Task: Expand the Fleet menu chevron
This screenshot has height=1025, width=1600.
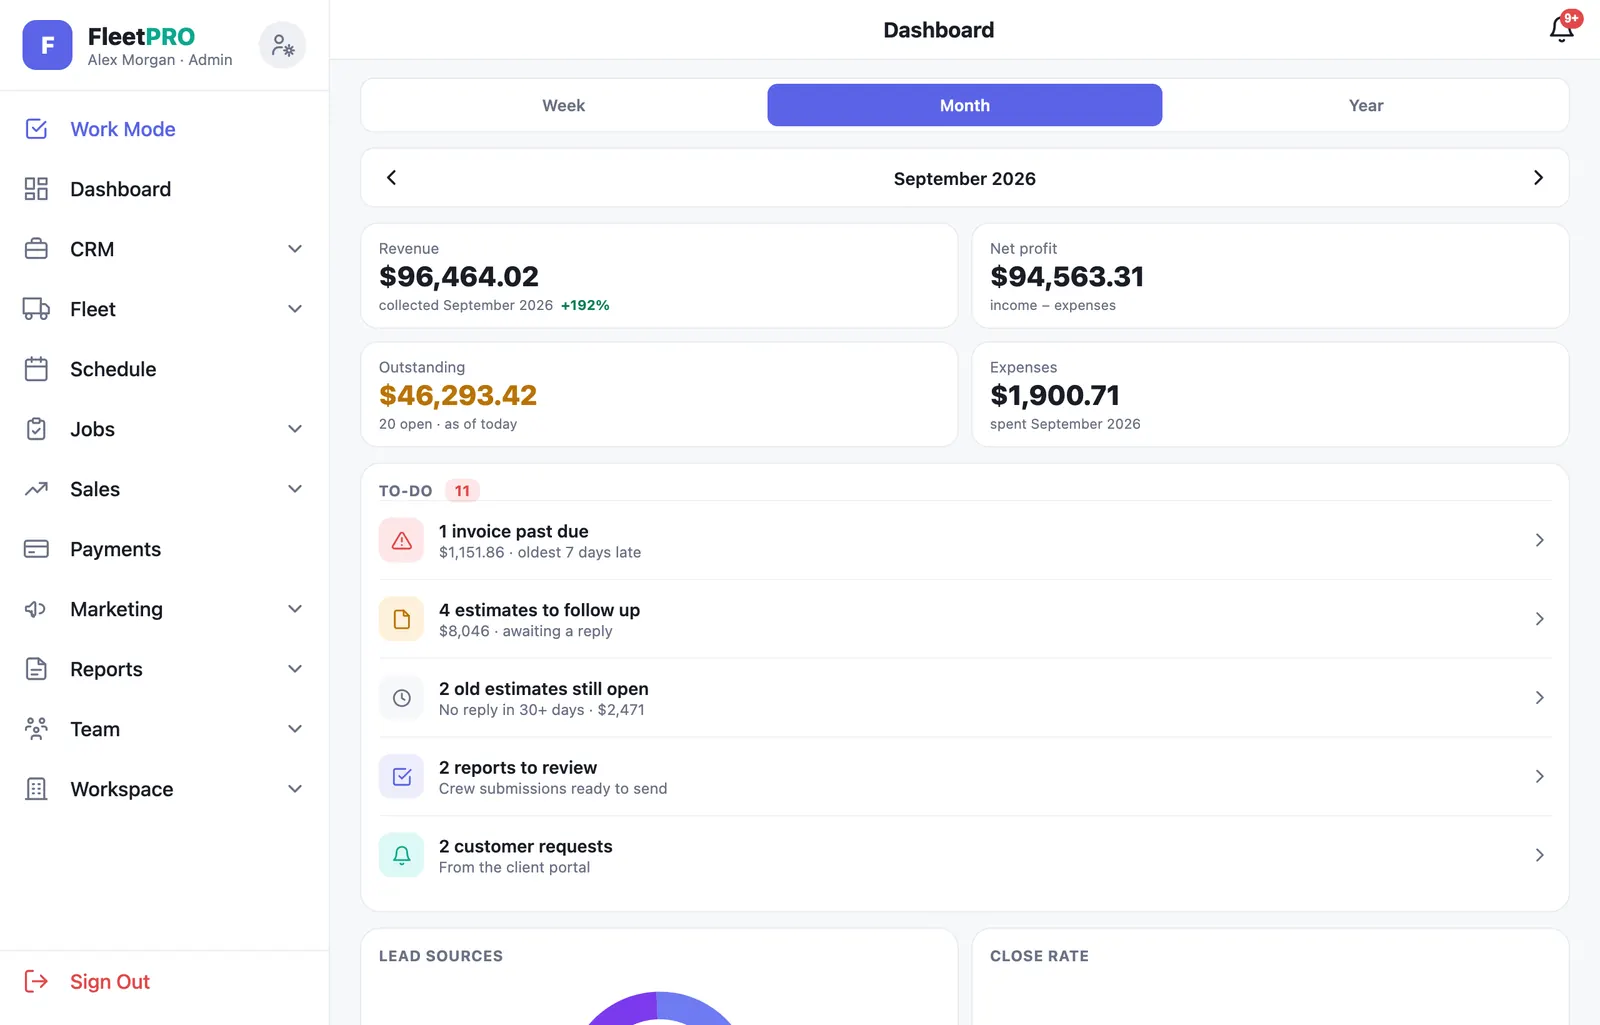Action: coord(295,309)
